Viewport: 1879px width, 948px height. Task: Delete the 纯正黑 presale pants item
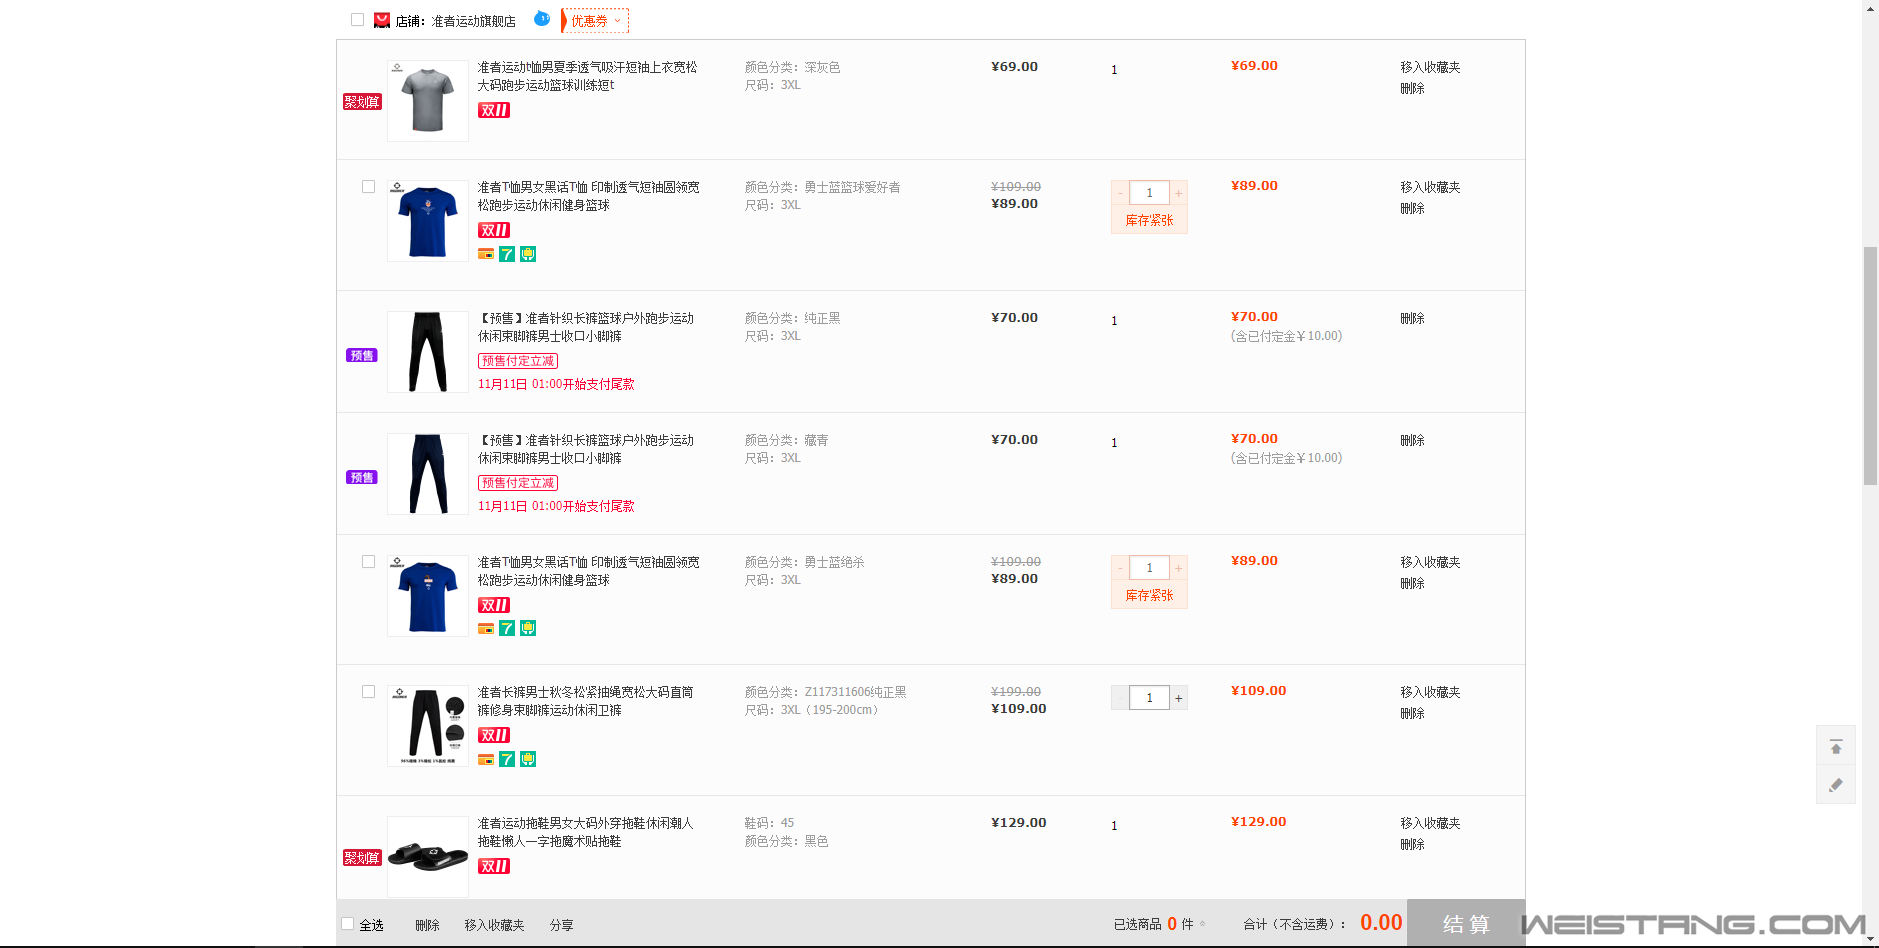click(x=1412, y=318)
